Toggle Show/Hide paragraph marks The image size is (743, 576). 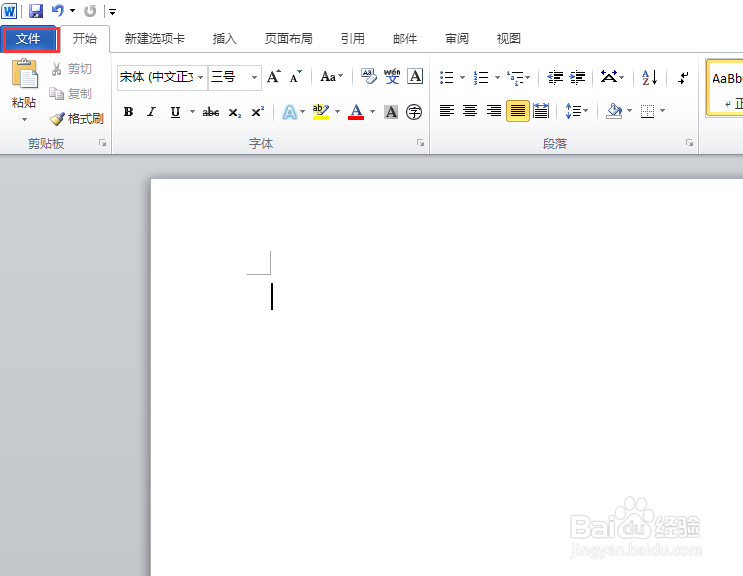pos(683,77)
